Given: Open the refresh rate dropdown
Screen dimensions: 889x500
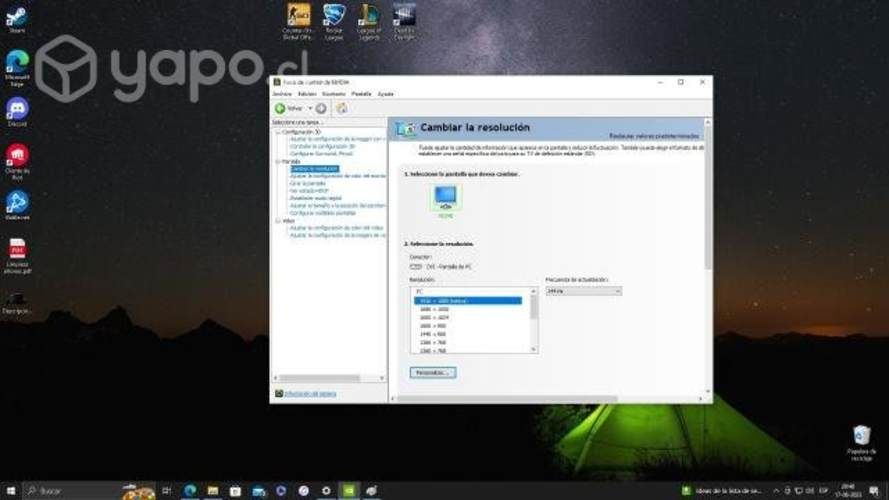Looking at the screenshot, I should [583, 291].
